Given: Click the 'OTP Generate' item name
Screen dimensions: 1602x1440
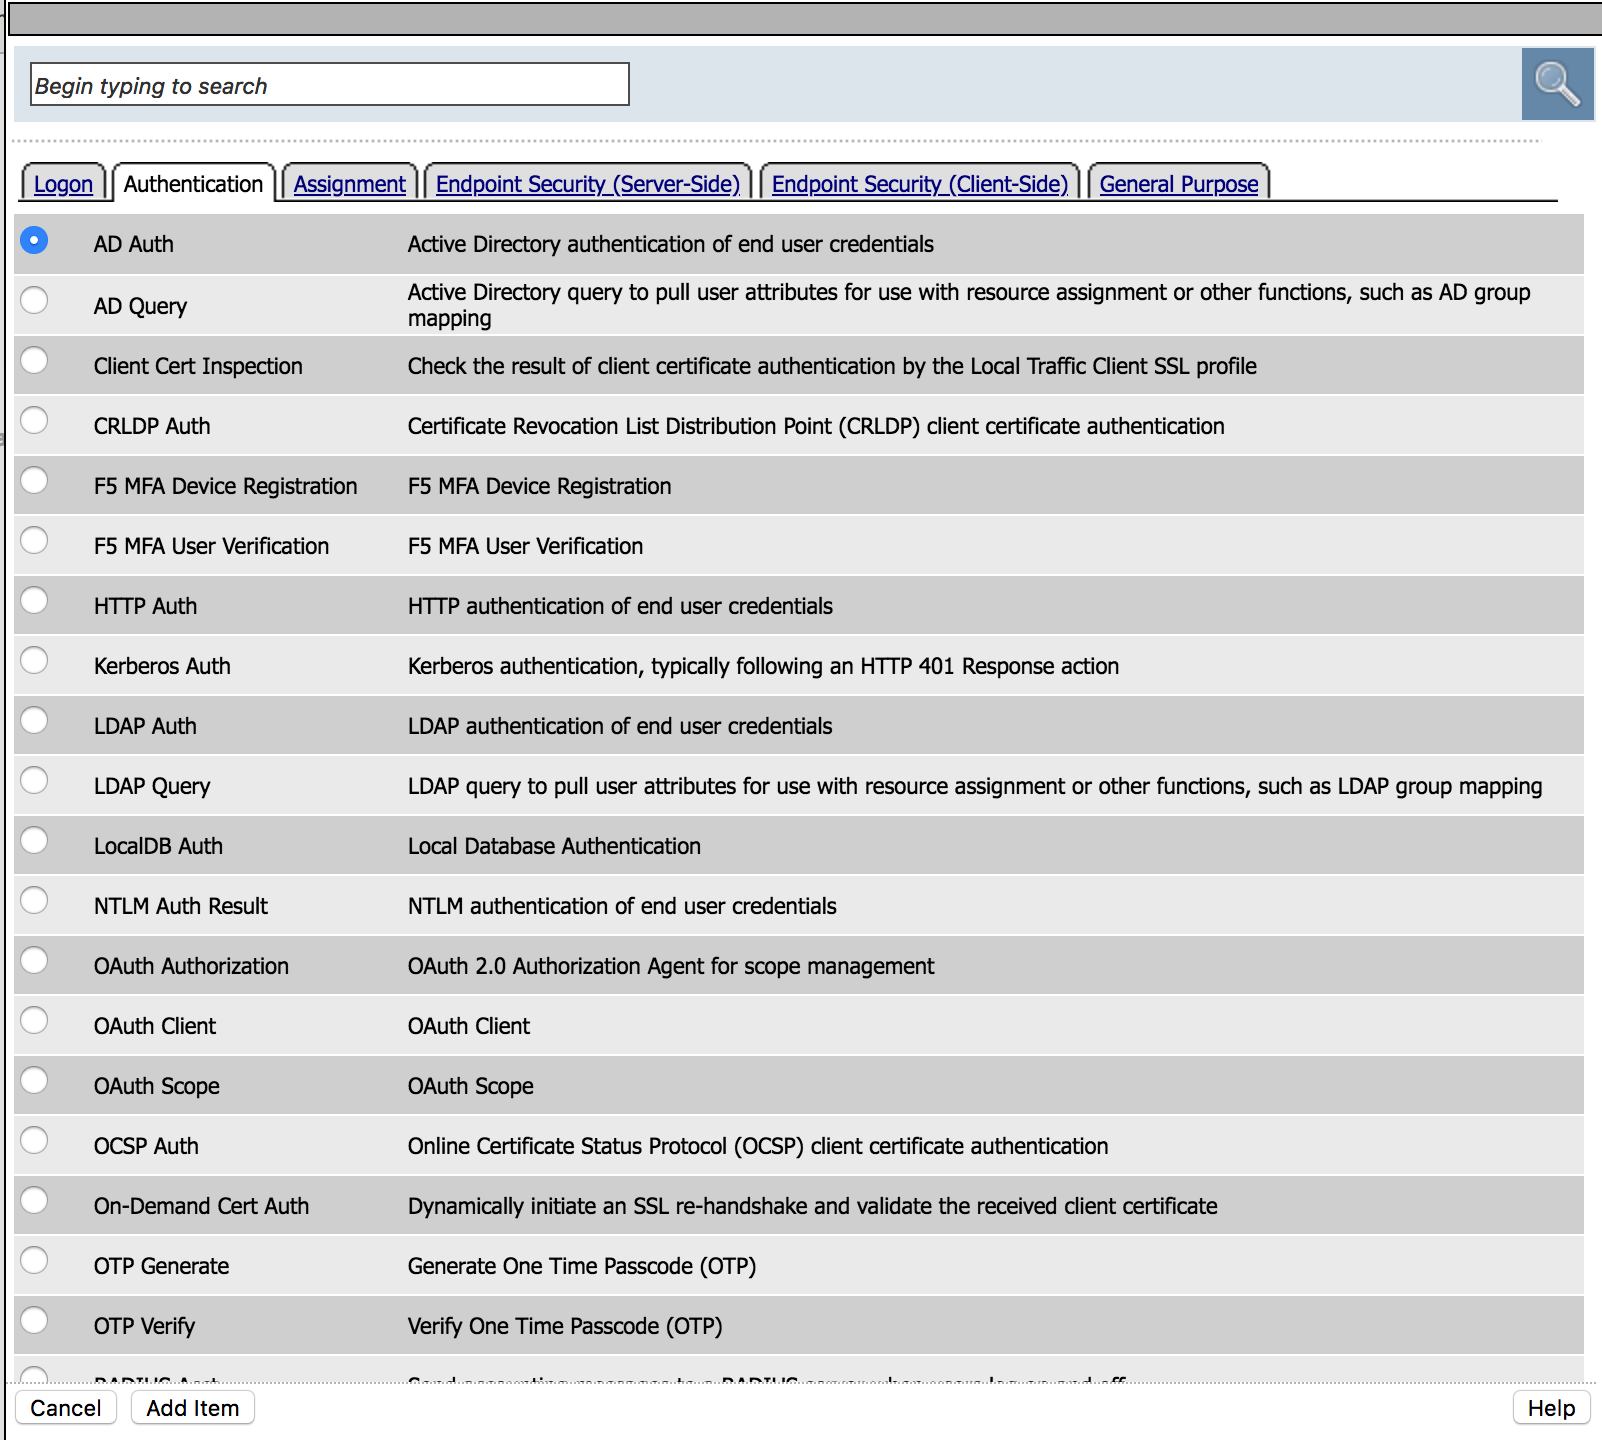Looking at the screenshot, I should tap(161, 1266).
